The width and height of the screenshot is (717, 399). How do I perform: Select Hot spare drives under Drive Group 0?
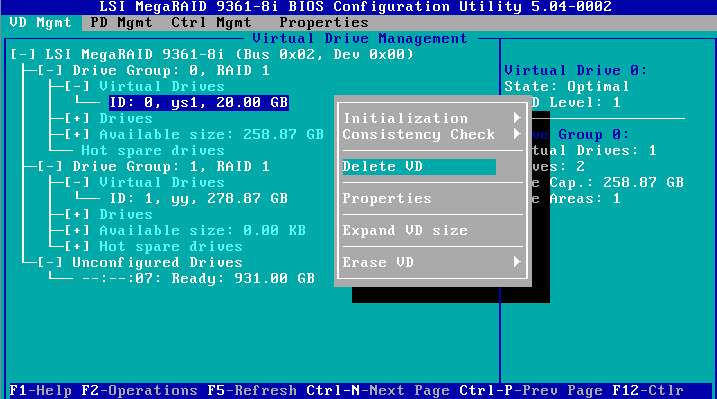[x=153, y=150]
